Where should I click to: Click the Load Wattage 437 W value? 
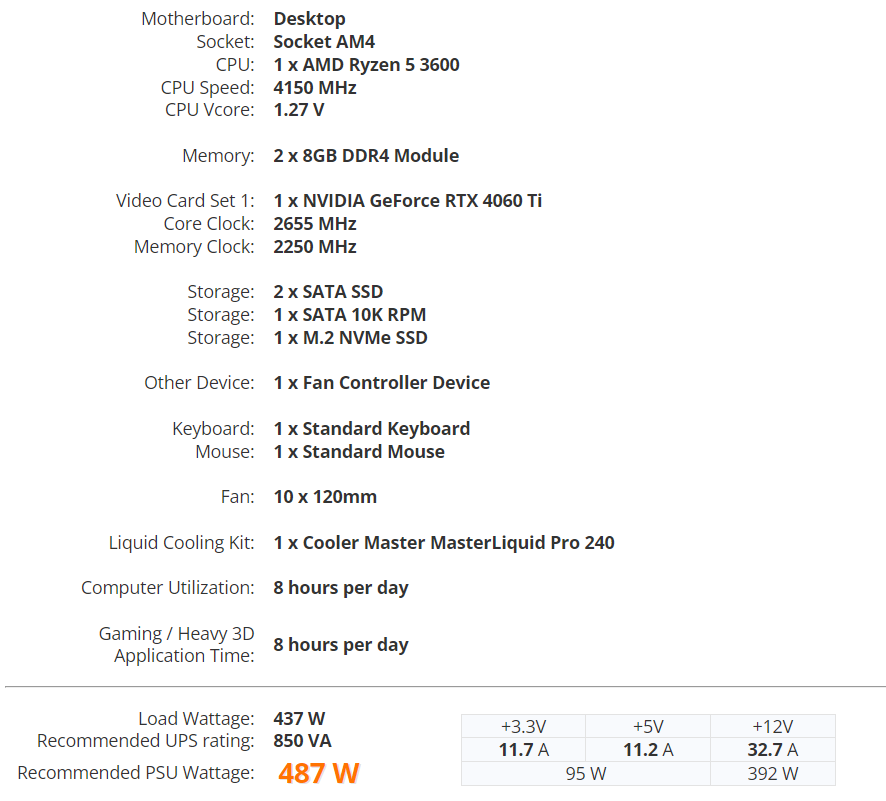click(x=299, y=718)
